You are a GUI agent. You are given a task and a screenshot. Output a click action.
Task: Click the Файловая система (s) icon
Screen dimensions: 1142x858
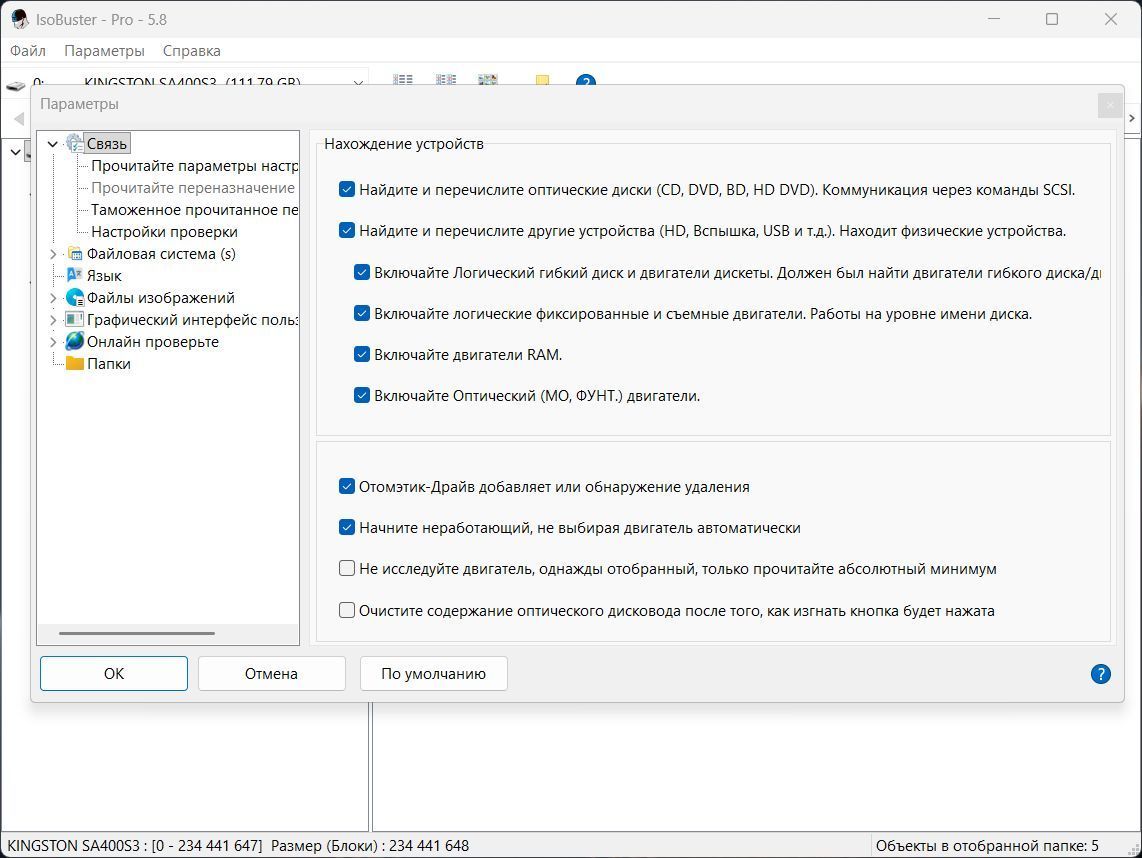tap(75, 253)
